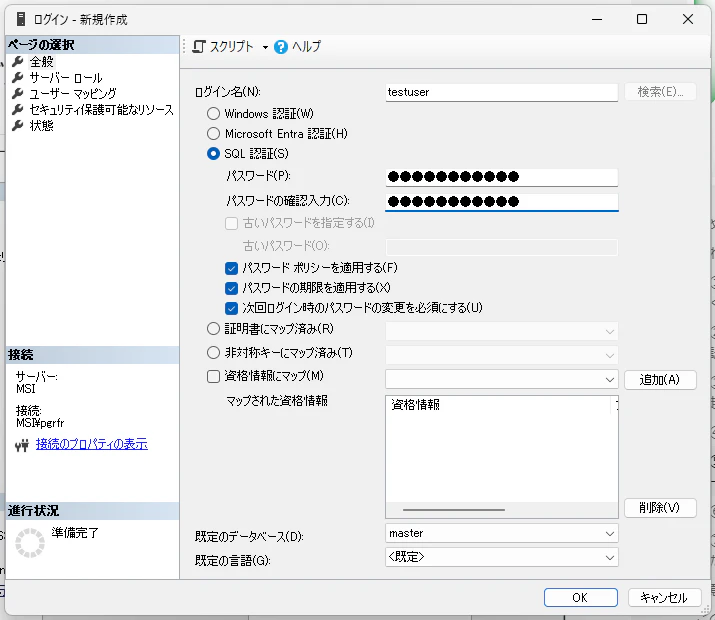This screenshot has height=620, width=715.
Task: Open the 資格情報にマップ credential dropdown
Action: coord(502,379)
